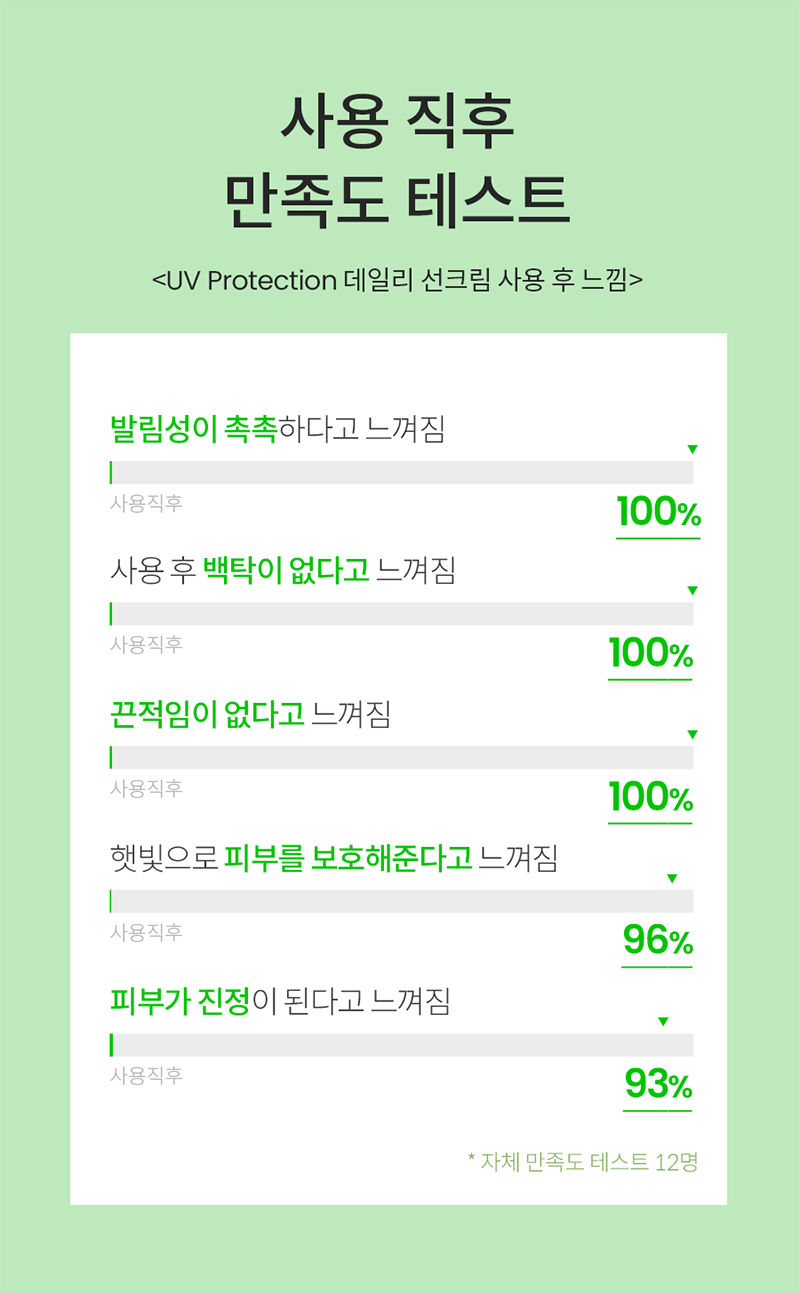This screenshot has width=800, height=1293.
Task: Click the 피부가 진정 progress bar
Action: [x=401, y=1045]
